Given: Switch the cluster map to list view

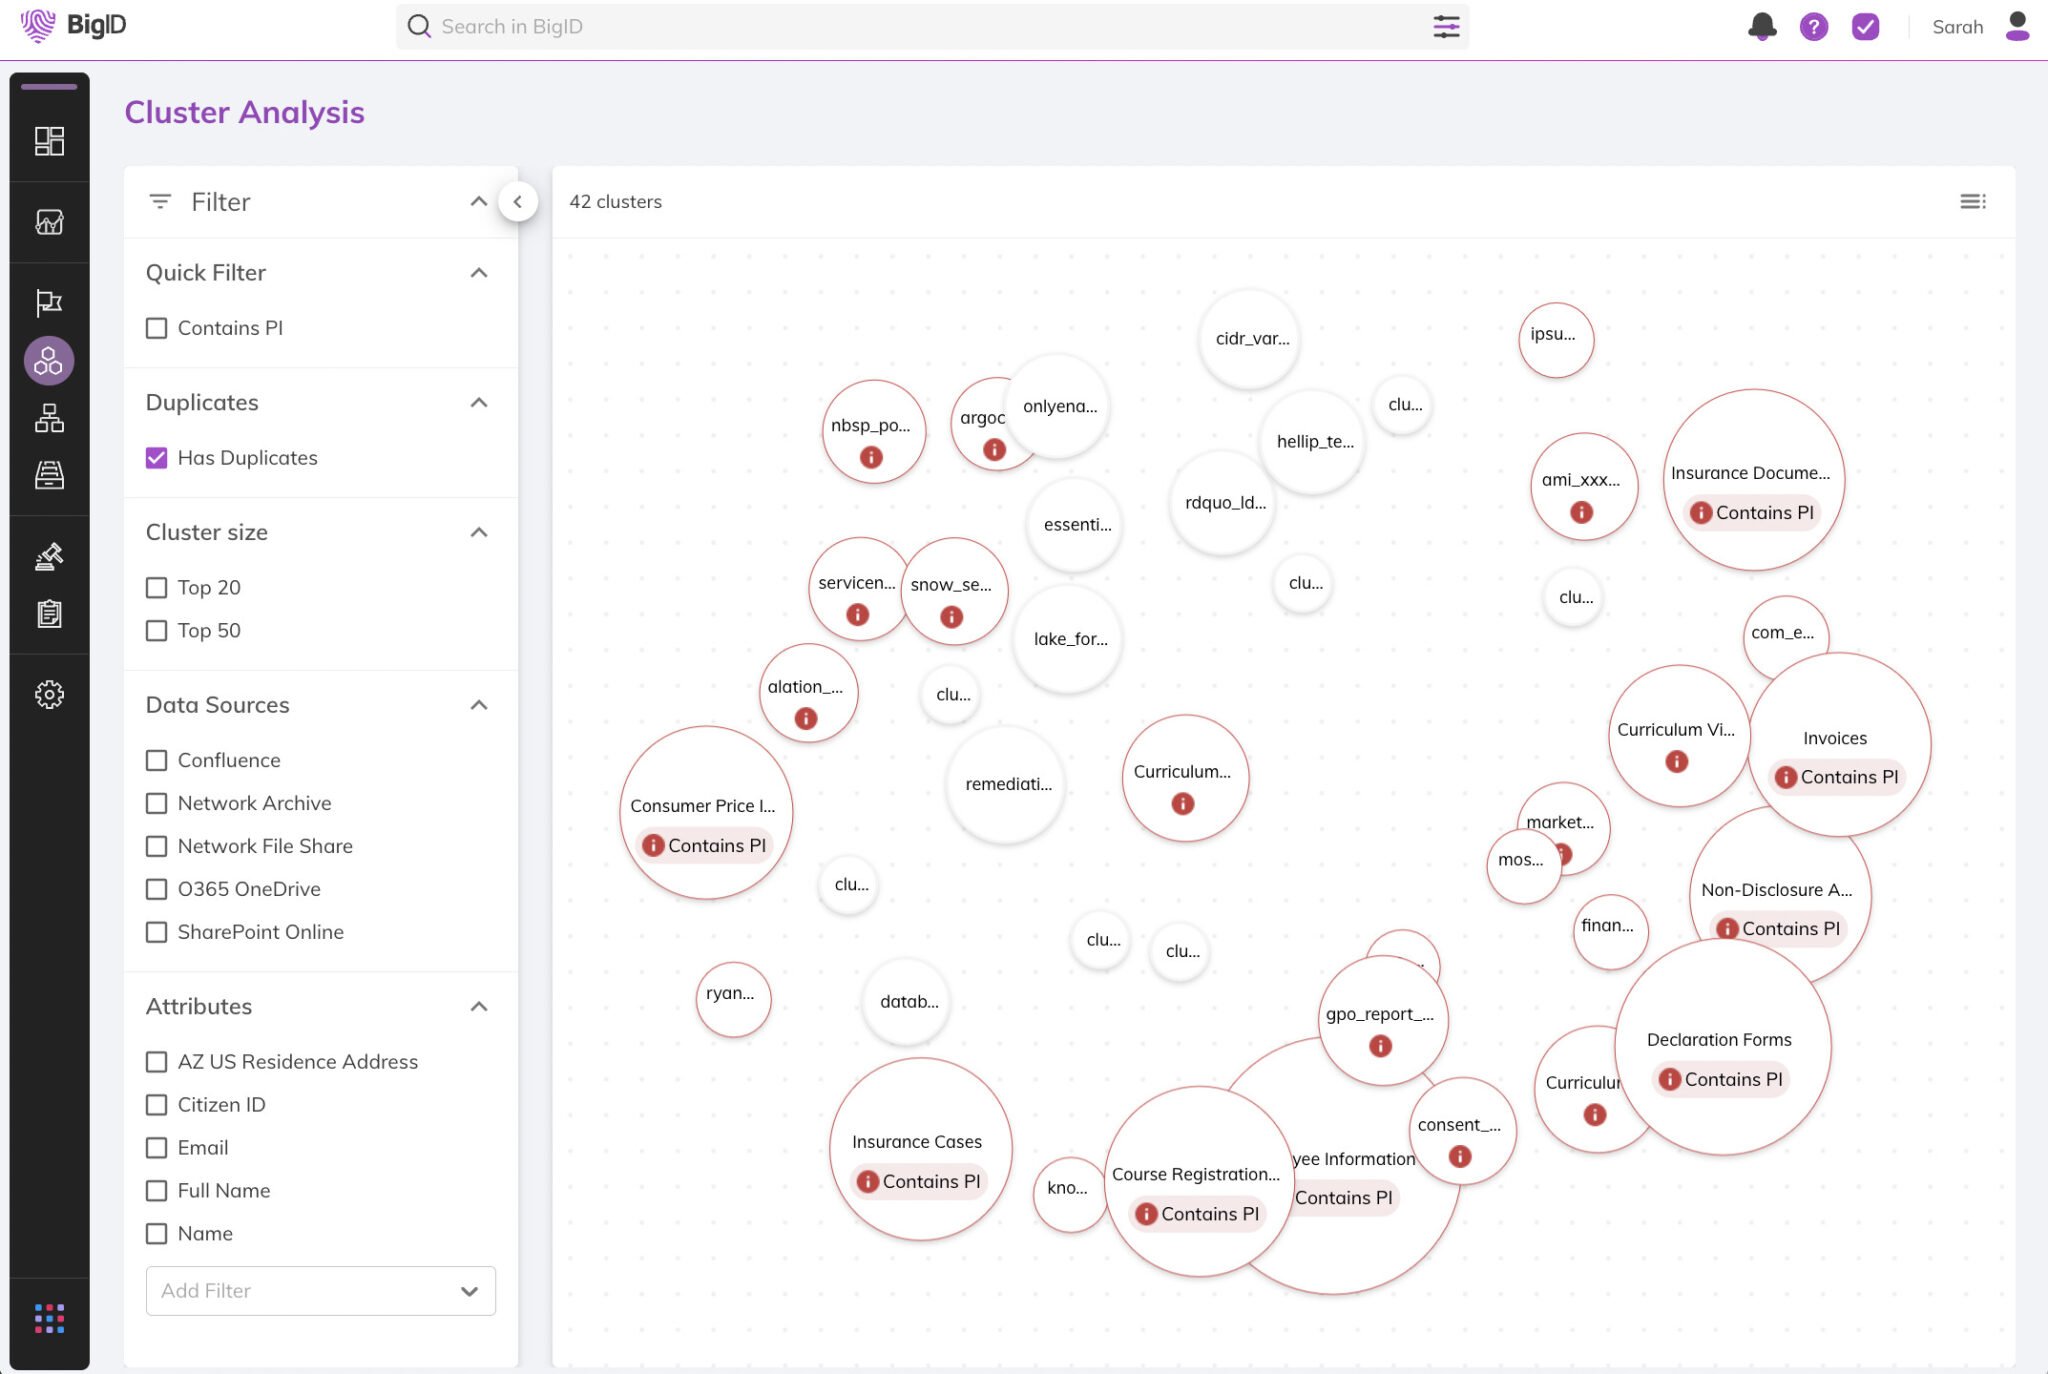Looking at the screenshot, I should tap(1974, 201).
